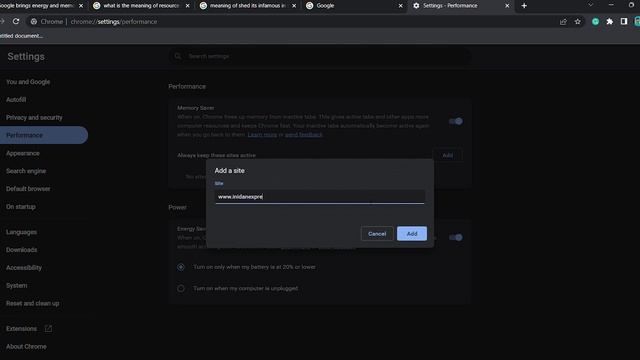Toggle the Energy Saver switch
Viewport: 640px width, 360px height.
[456, 238]
